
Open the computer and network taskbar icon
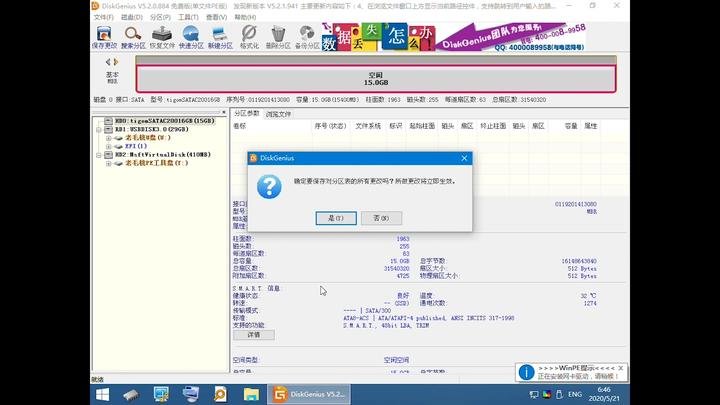pos(191,394)
